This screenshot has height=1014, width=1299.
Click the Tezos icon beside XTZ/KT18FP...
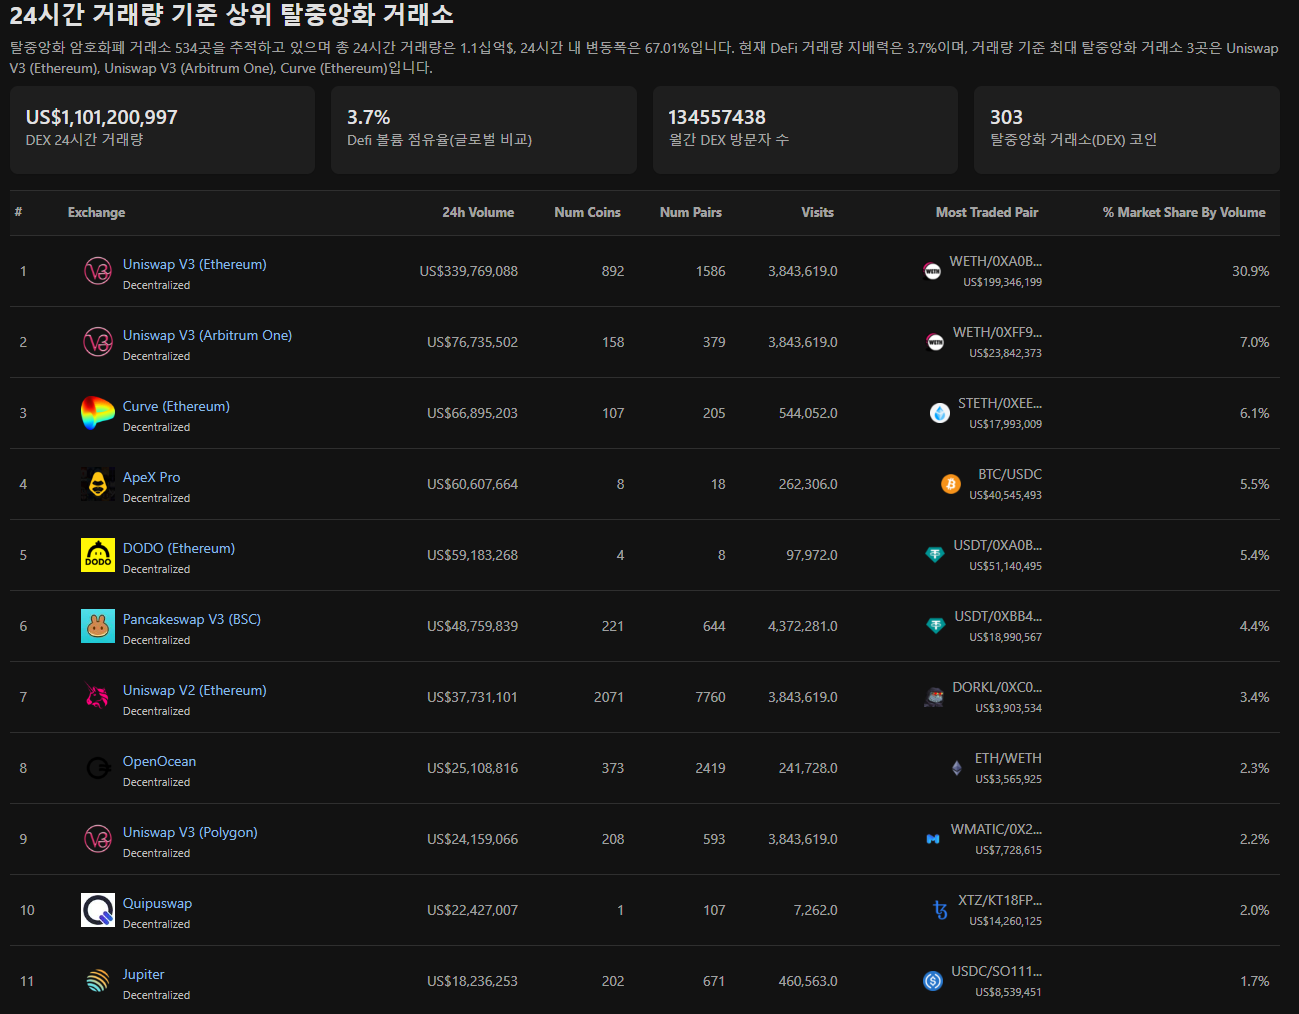[940, 910]
